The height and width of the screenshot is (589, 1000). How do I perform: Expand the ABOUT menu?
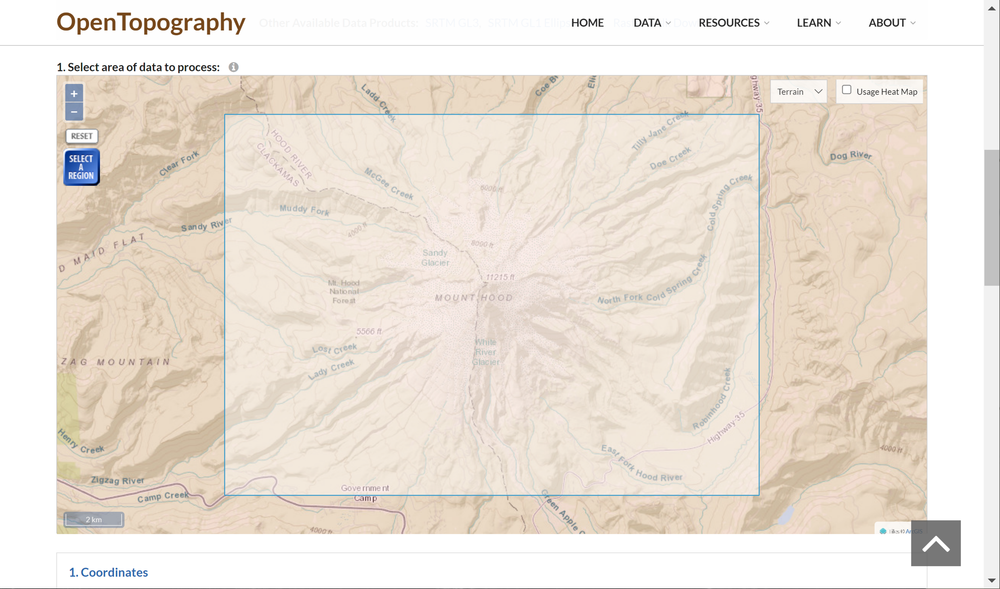[x=892, y=22]
